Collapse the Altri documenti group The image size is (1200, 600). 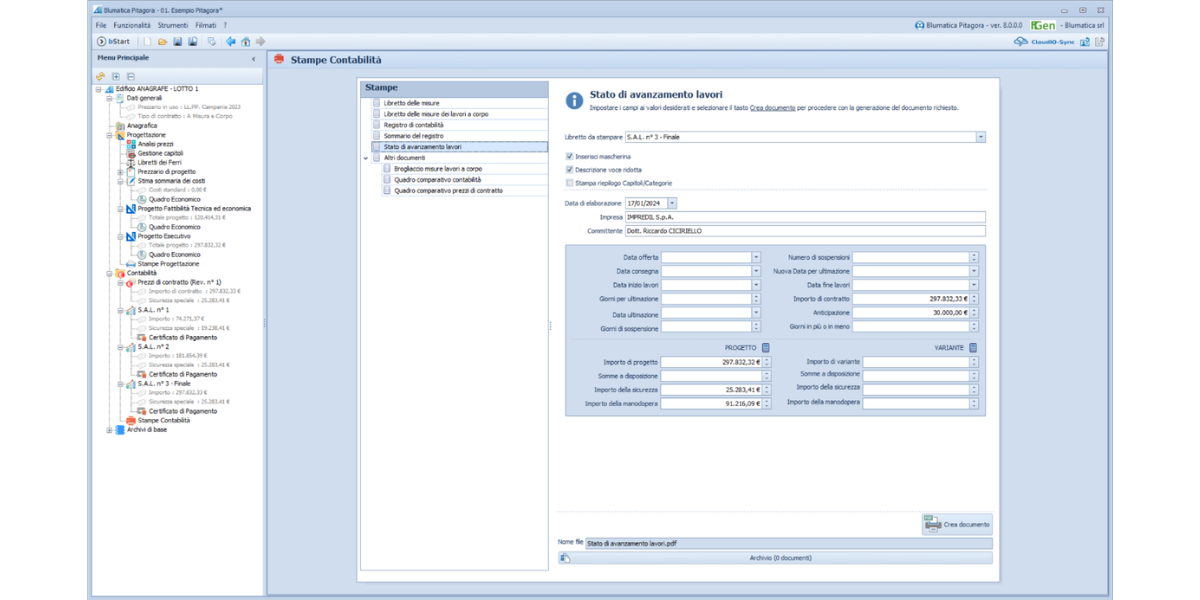366,158
